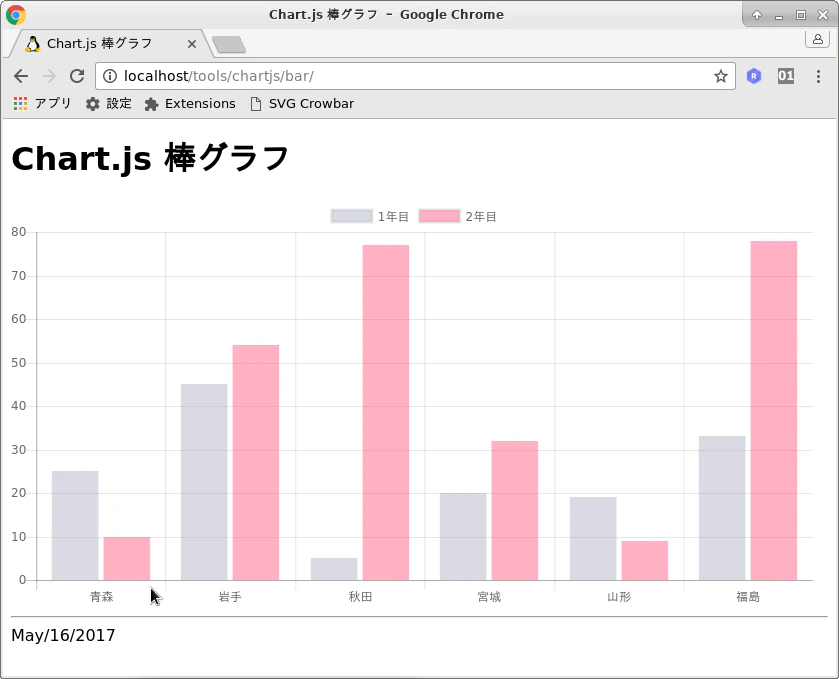
Task: Click the 福島 axis label
Action: tap(748, 597)
